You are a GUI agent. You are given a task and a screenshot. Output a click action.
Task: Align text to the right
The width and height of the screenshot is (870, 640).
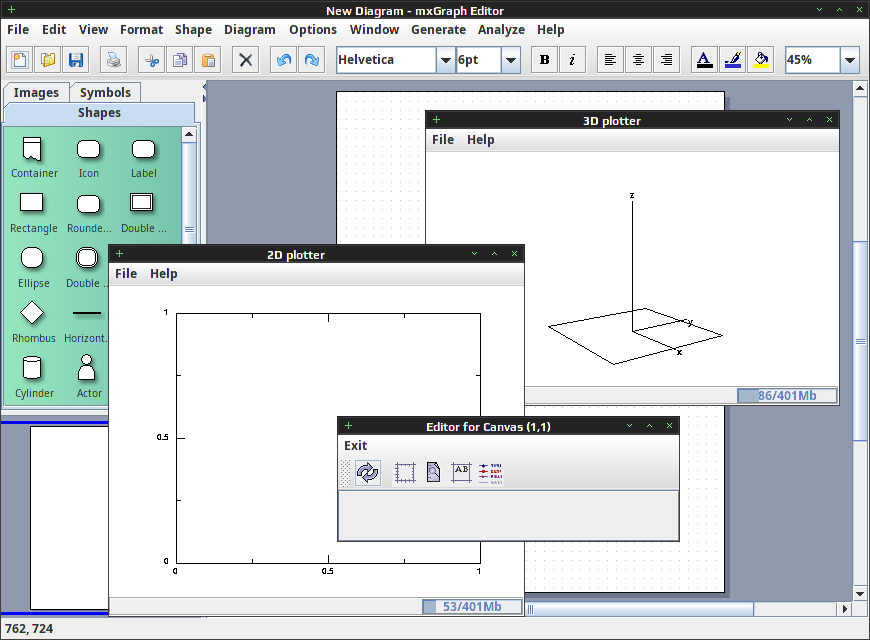666,60
